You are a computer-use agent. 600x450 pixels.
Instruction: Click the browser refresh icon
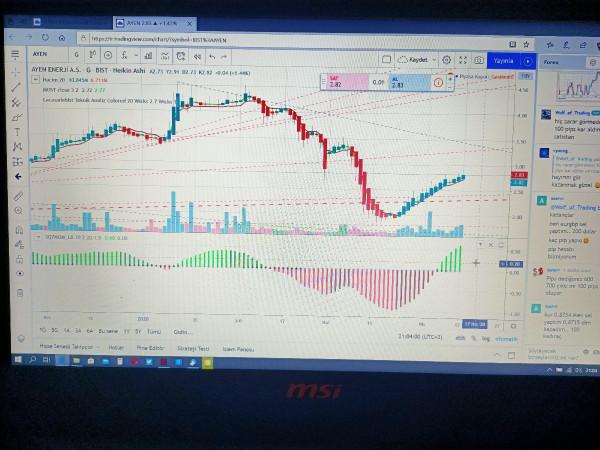coord(46,38)
